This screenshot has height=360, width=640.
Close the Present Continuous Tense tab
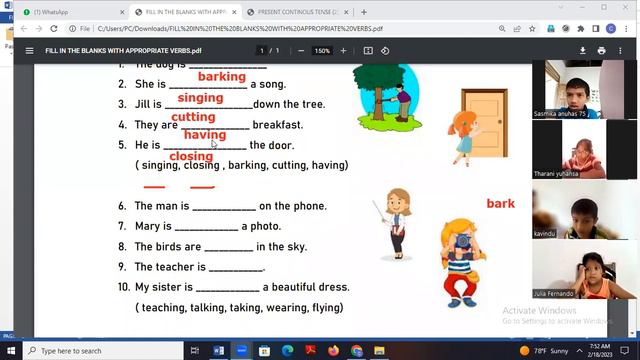tap(346, 12)
